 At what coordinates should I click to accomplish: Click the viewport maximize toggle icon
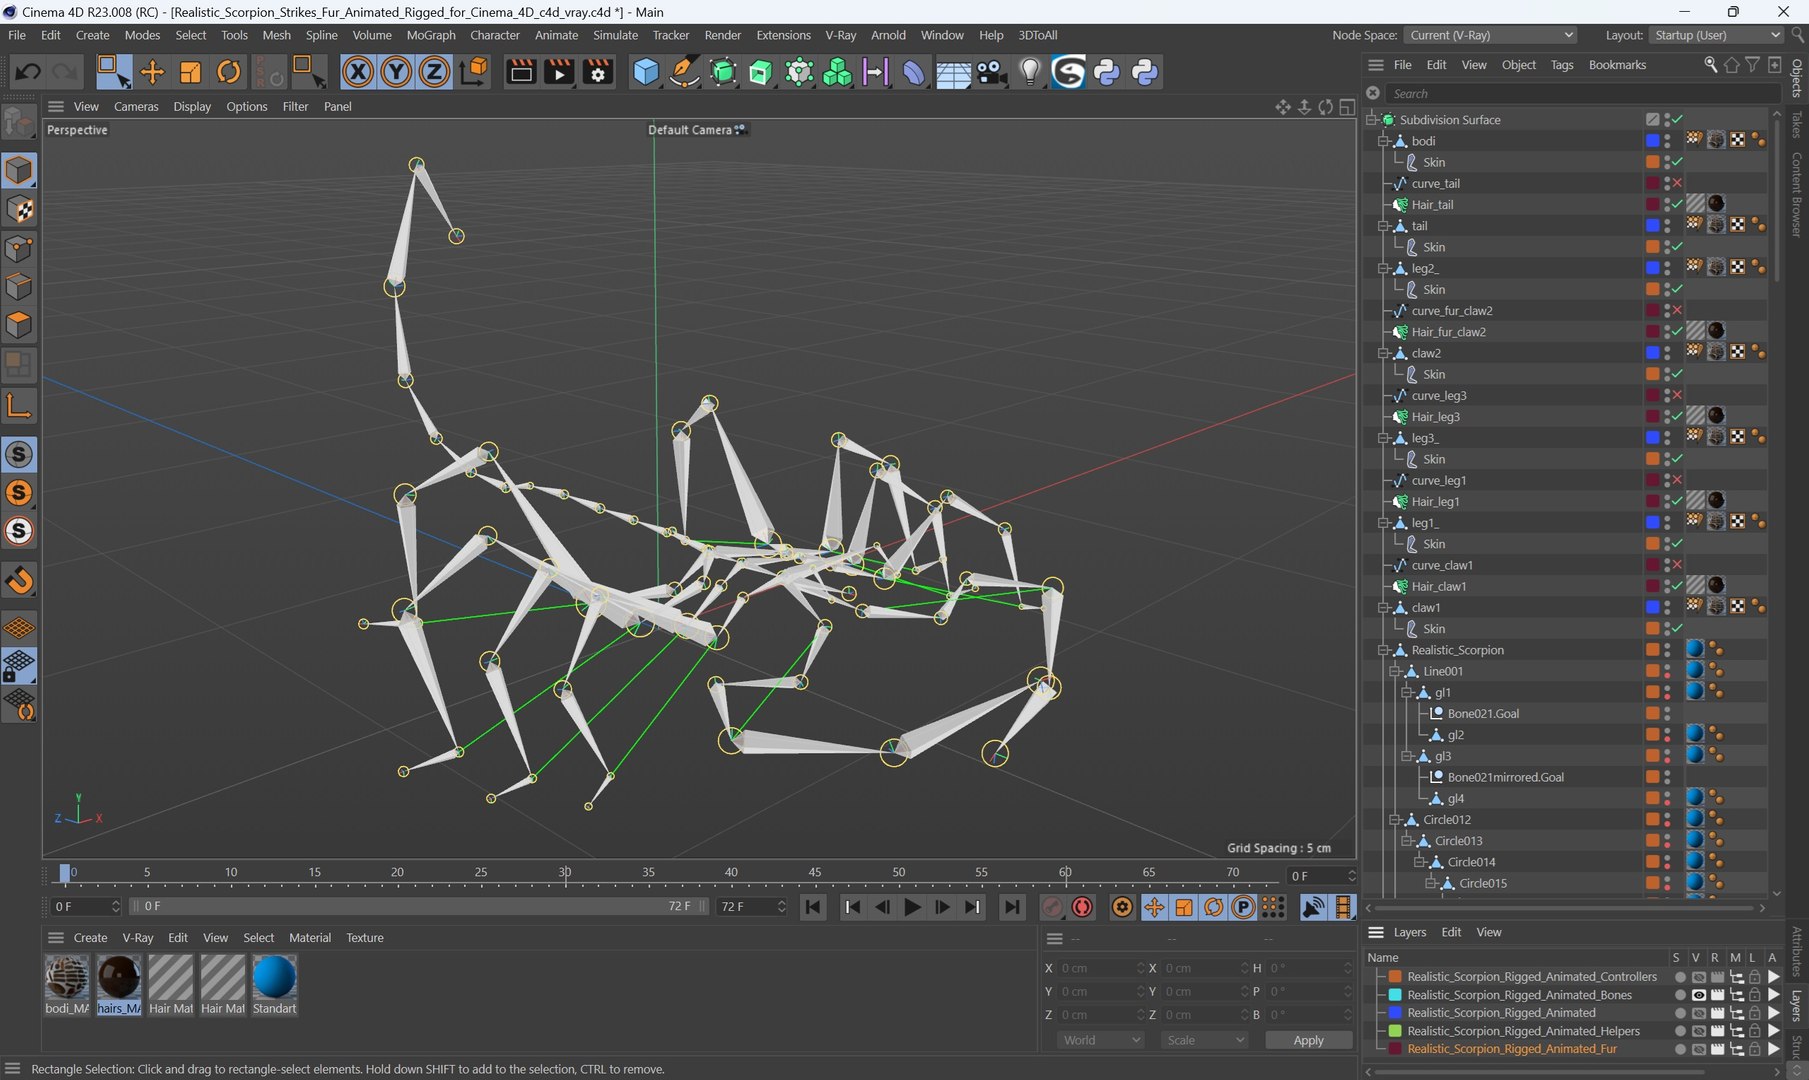(x=1347, y=107)
